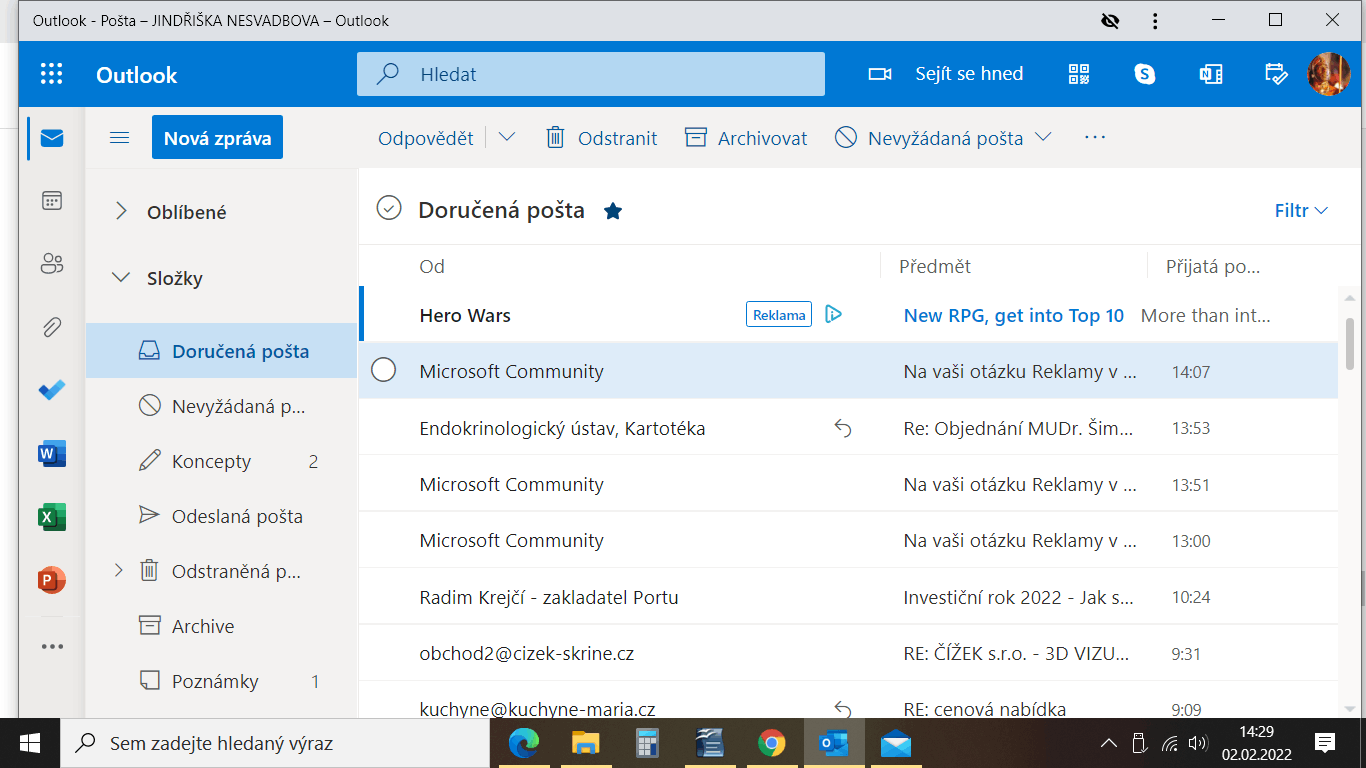Screen dimensions: 1366x768
Task: Open the Odeslaná pošta folder
Action: pos(221,516)
